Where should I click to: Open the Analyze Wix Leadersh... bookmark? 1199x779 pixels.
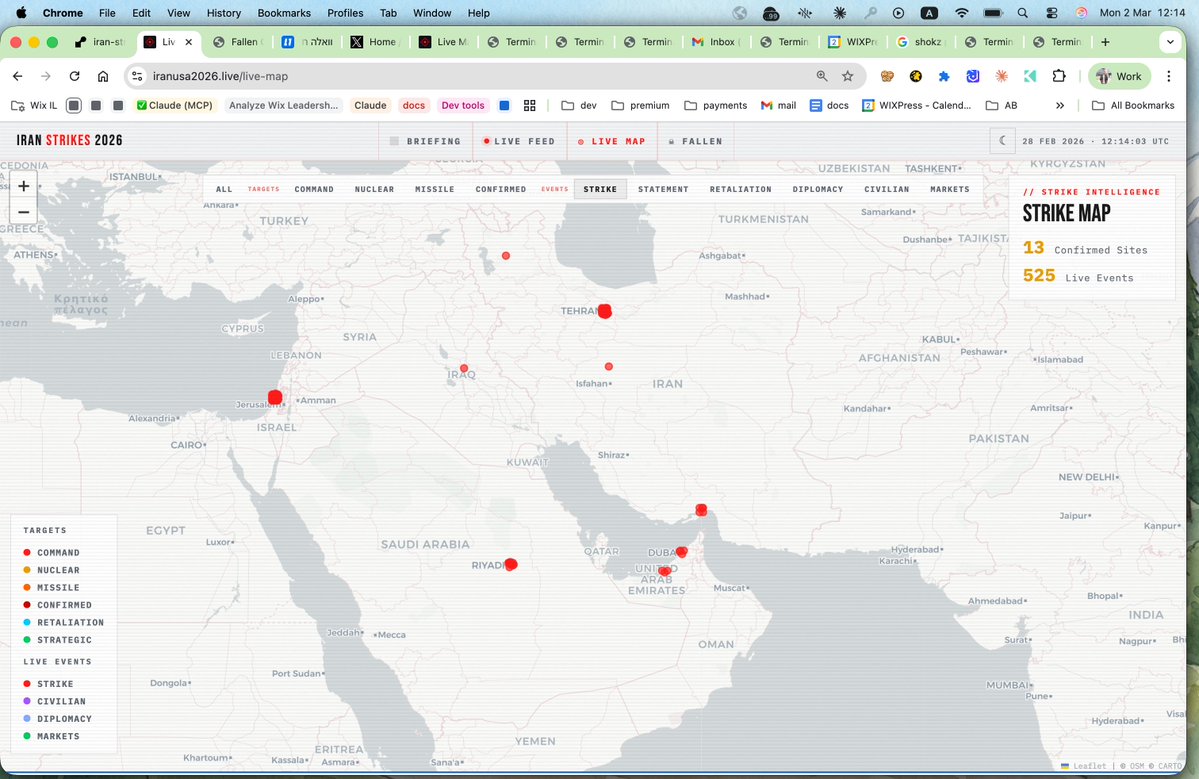click(x=284, y=105)
